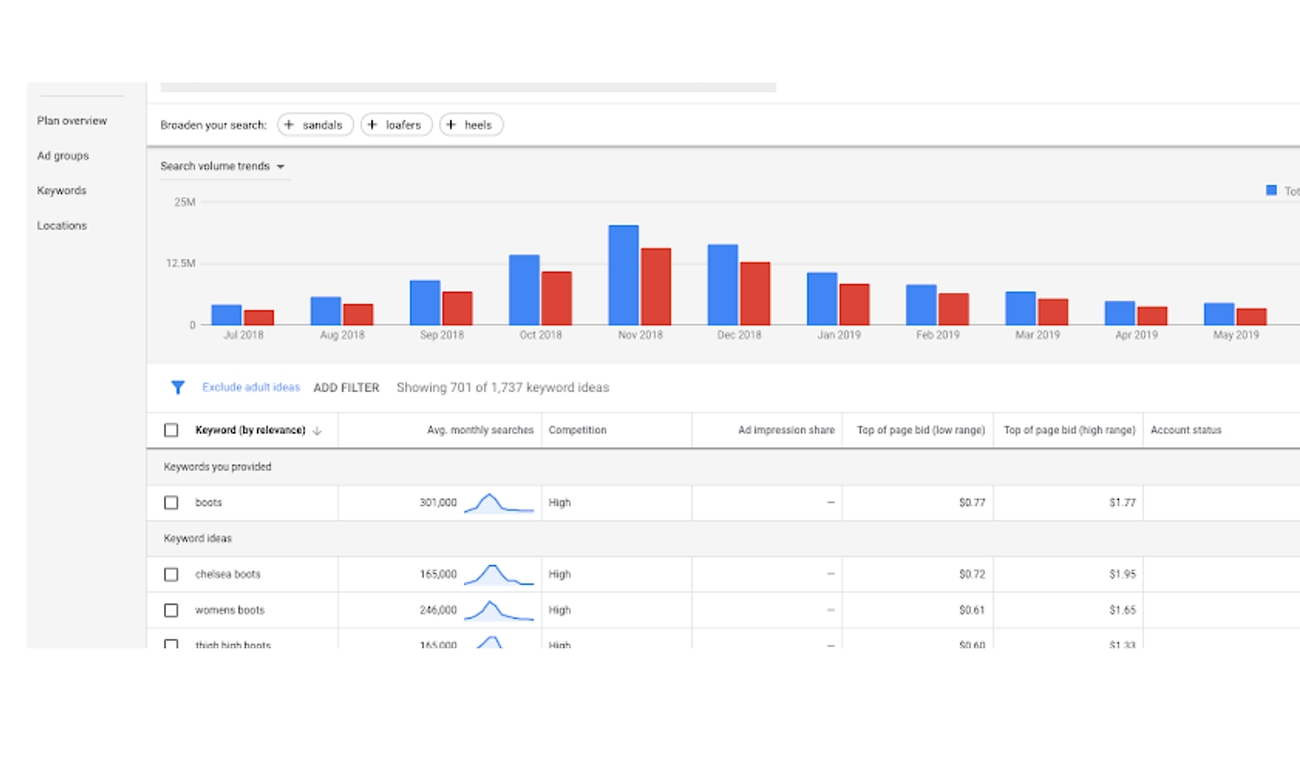Image resolution: width=1300 pixels, height=759 pixels.
Task: Click the 'Keywords you provided' section header
Action: [x=218, y=467]
